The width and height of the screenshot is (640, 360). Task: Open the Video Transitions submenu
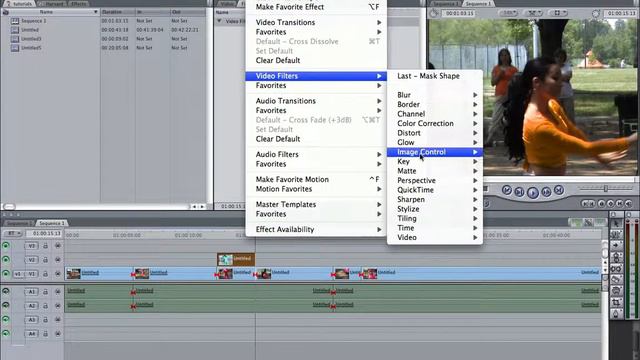[316, 22]
